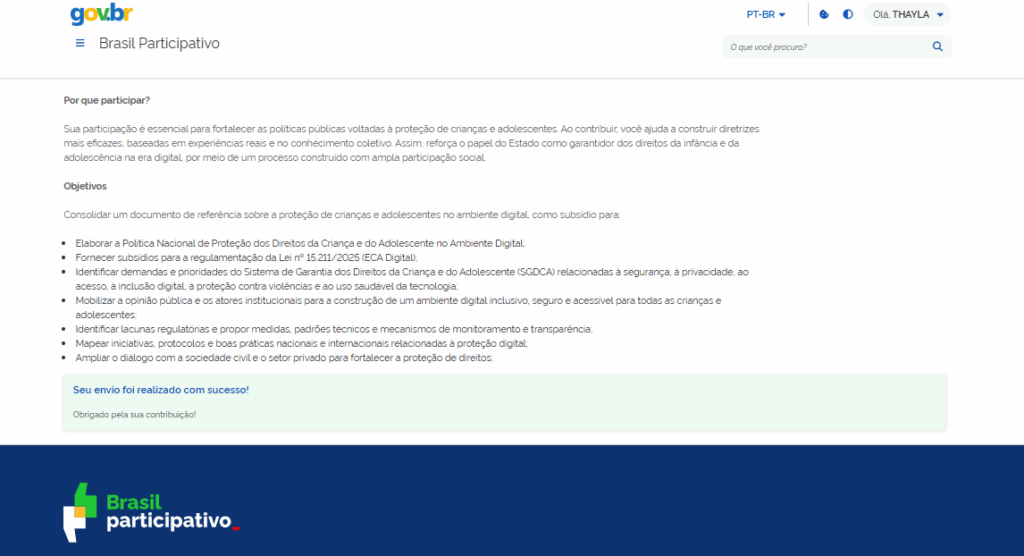The image size is (1024, 556).
Task: Click the 'Seu envio foi realizado com sucesso!' message
Action: click(x=161, y=390)
